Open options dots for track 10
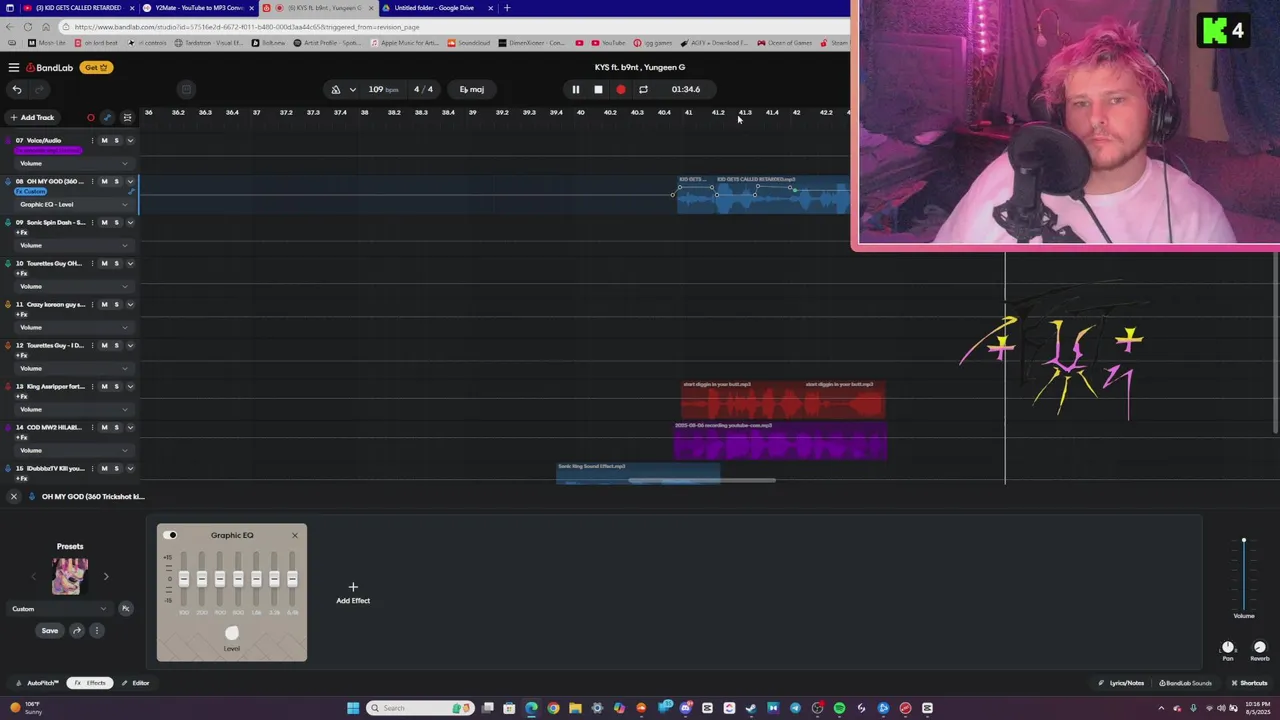The height and width of the screenshot is (720, 1280). click(x=92, y=263)
